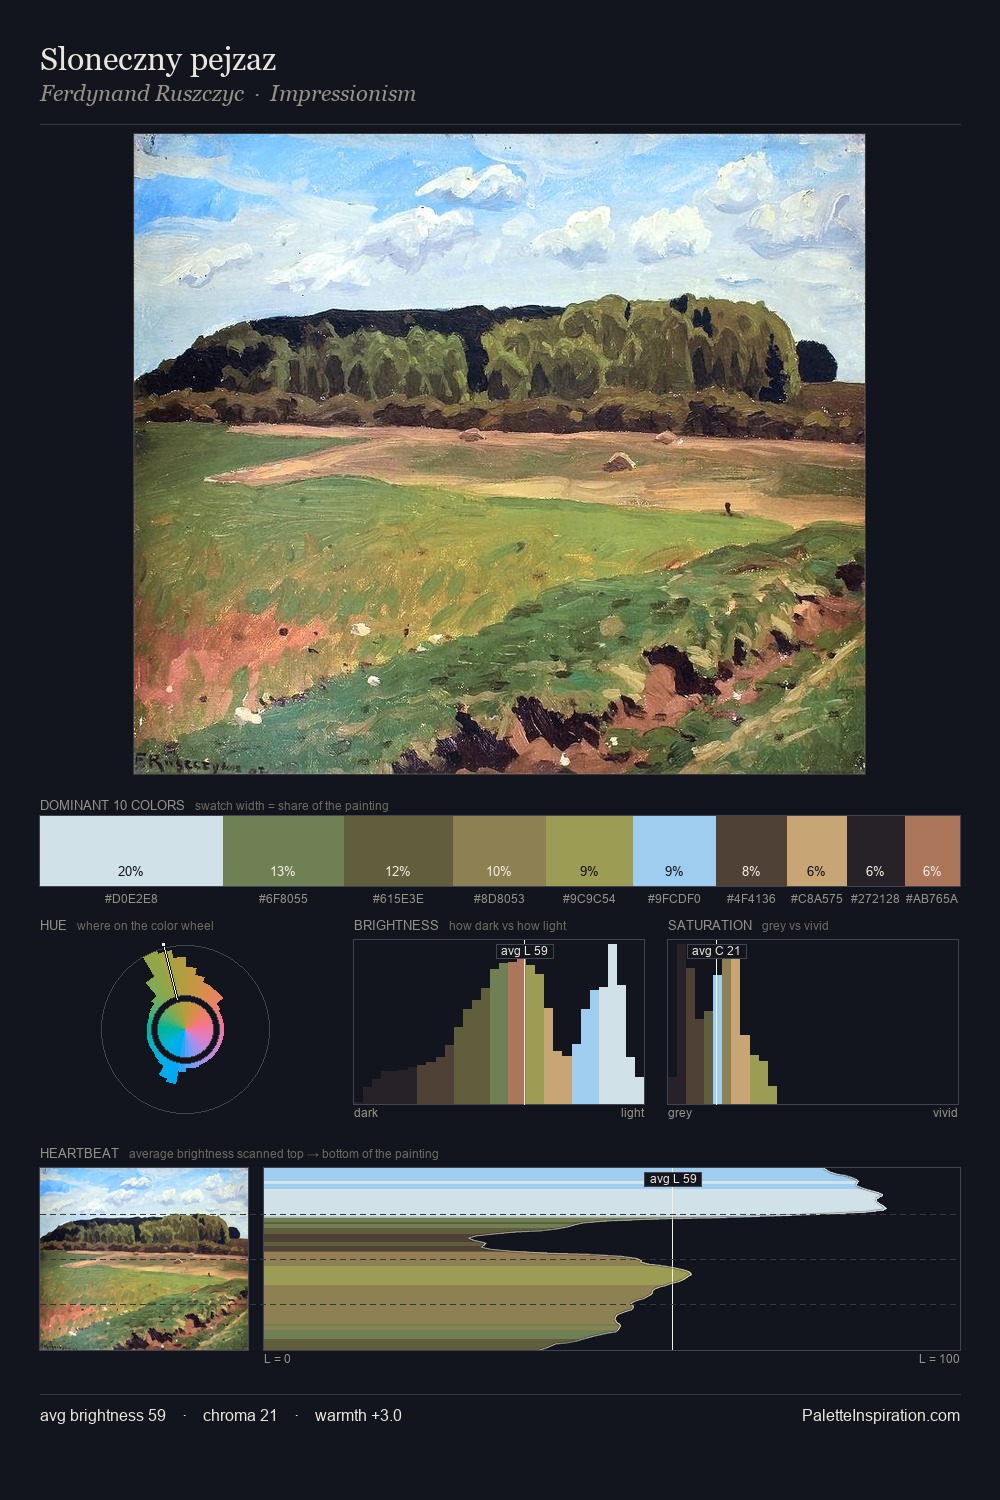Select the #AB765A terracotta swatch
This screenshot has width=1000, height=1500.
click(932, 851)
